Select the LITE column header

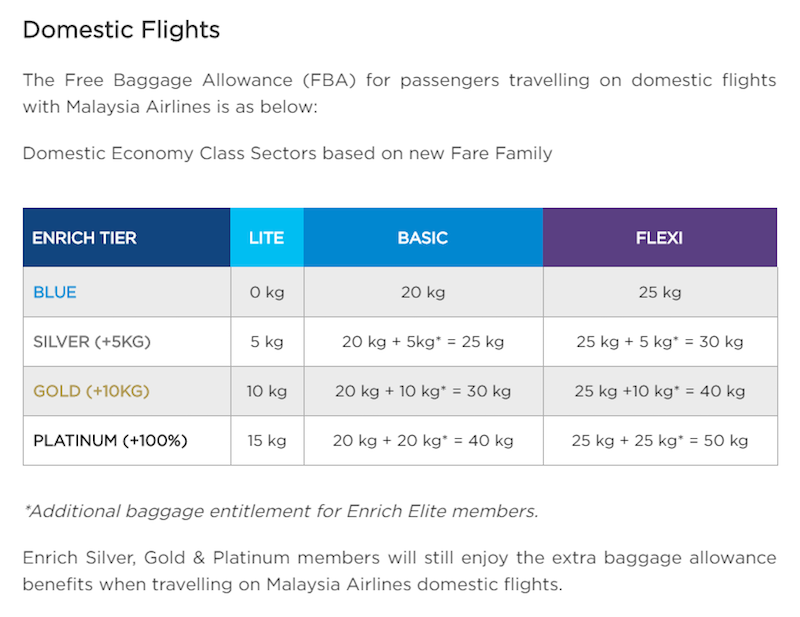tap(266, 238)
